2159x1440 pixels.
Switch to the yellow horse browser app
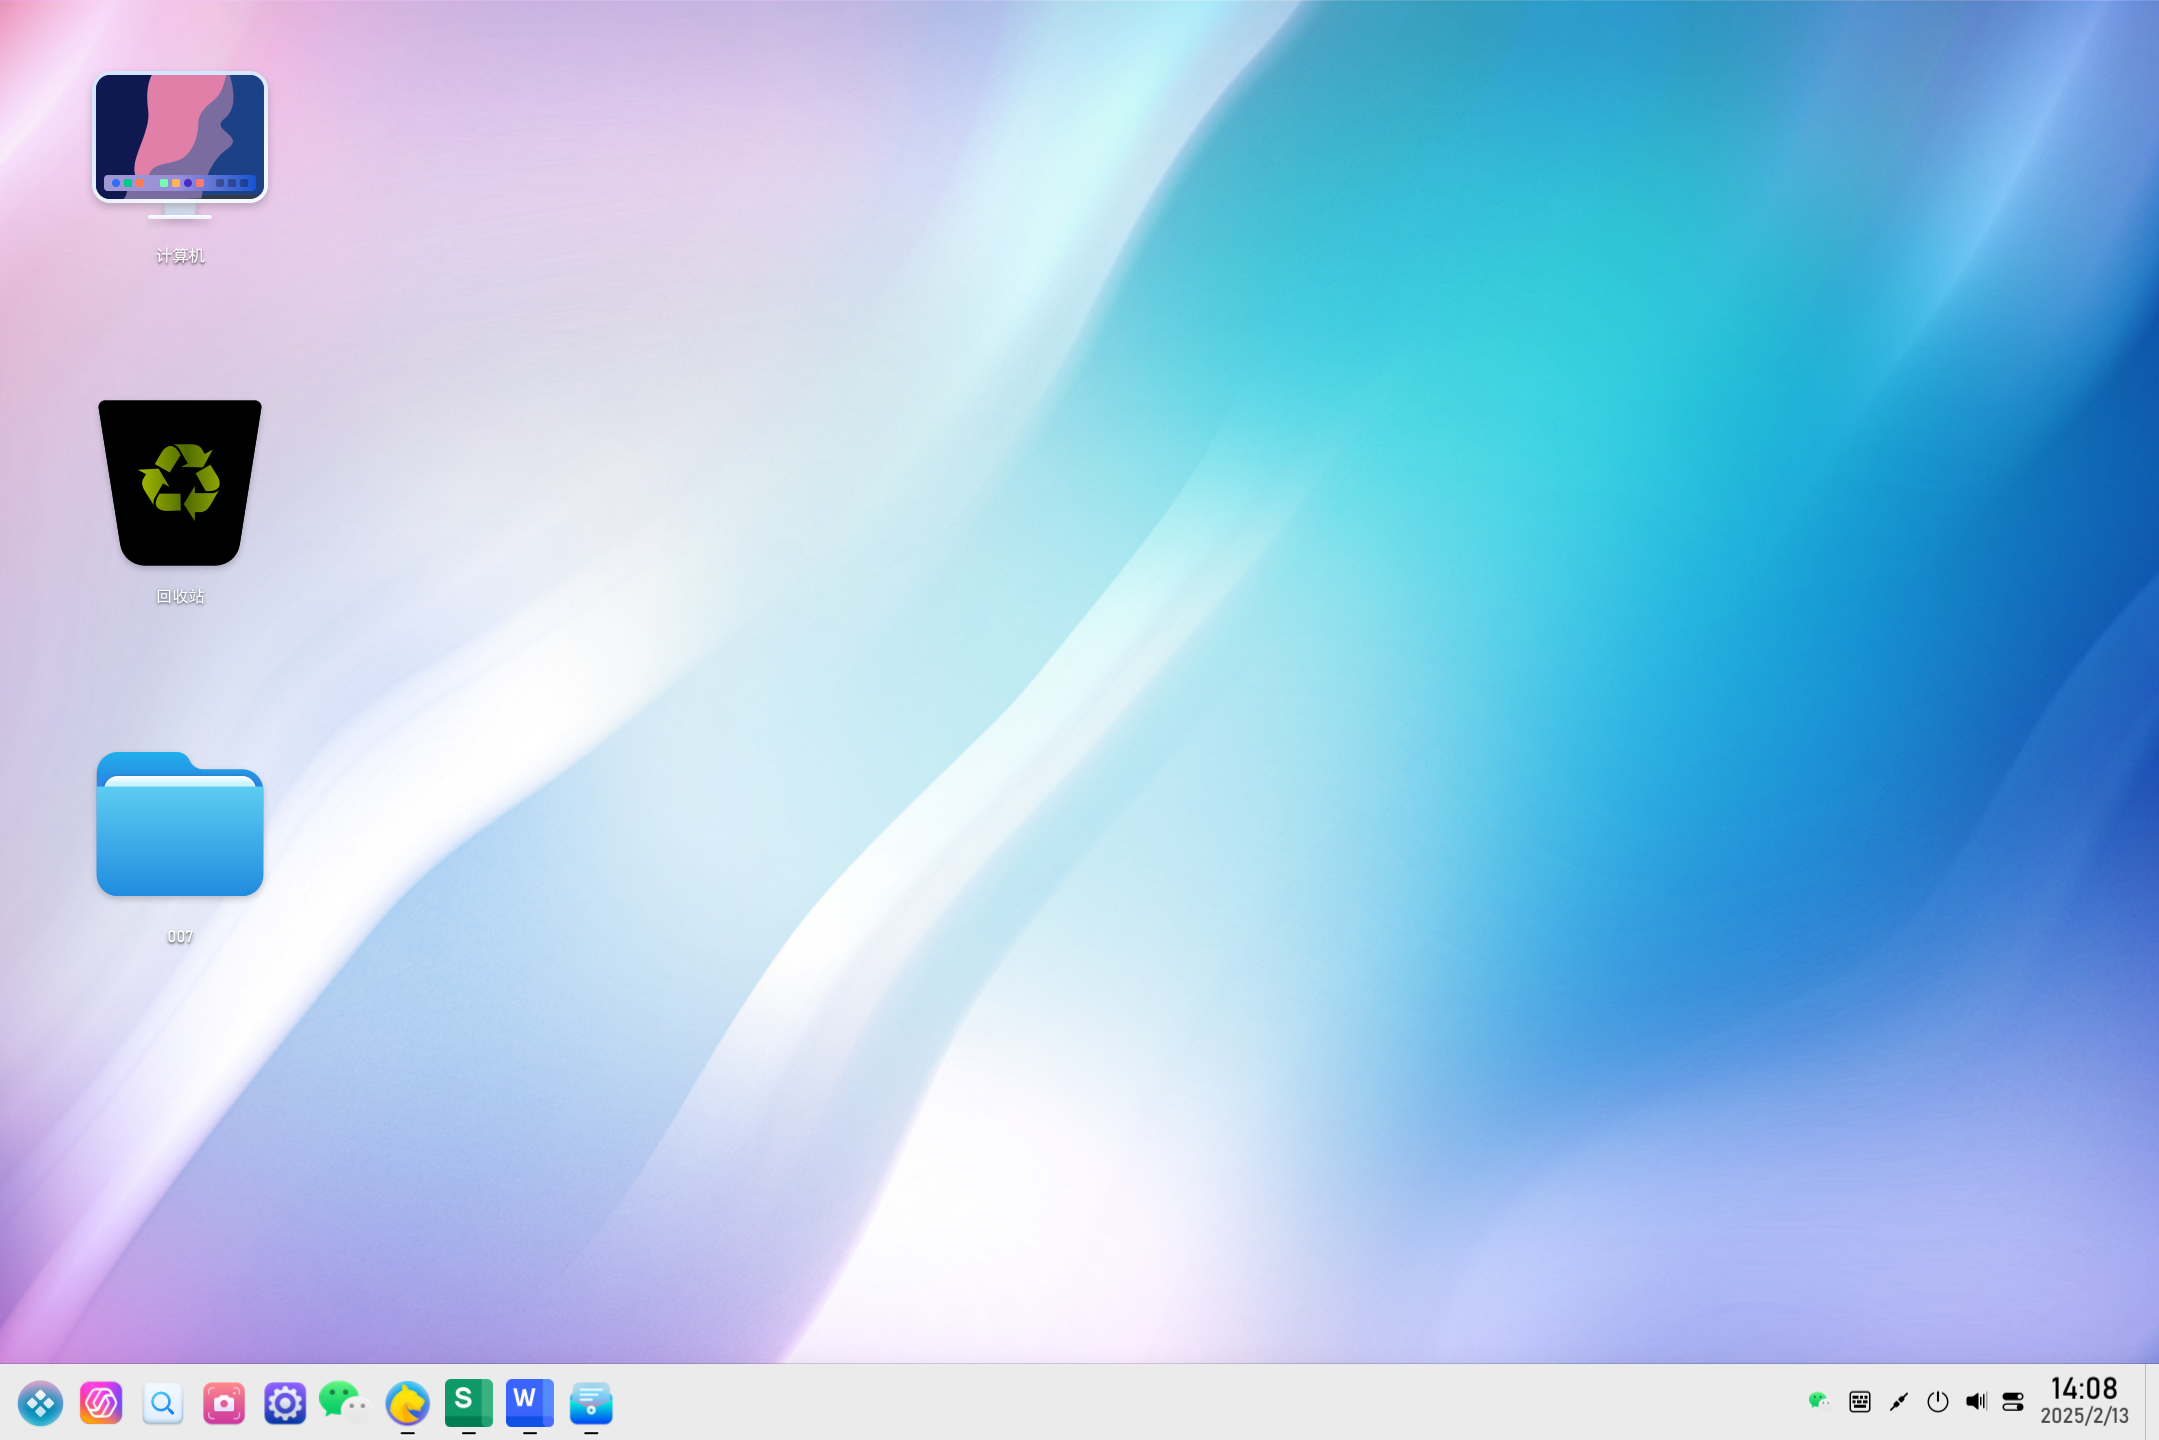point(407,1403)
